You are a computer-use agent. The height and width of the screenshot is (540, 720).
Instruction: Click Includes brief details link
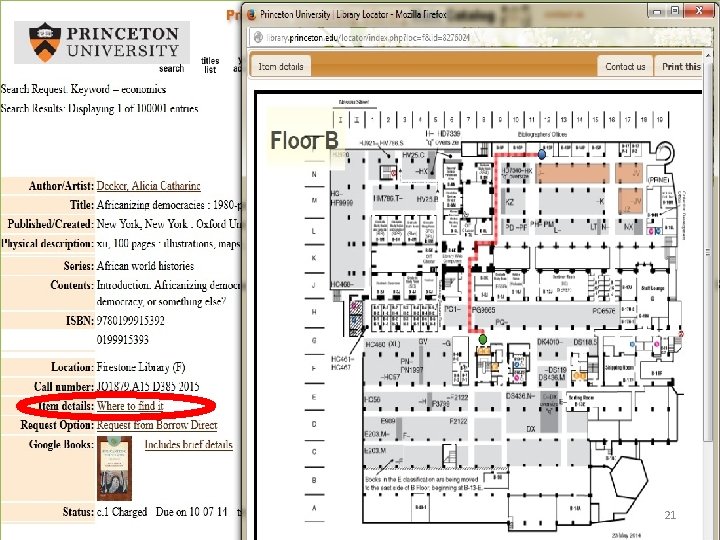coord(189,444)
